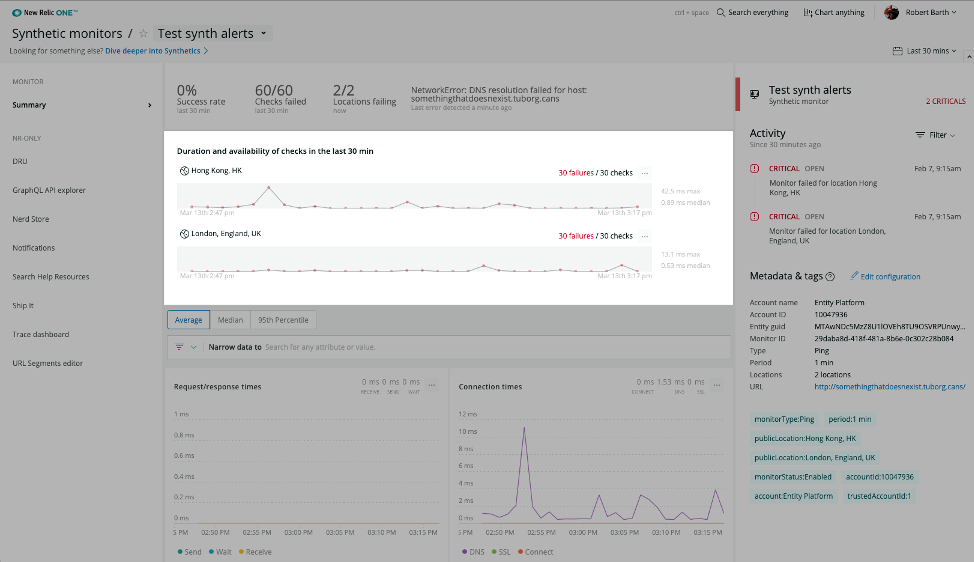974x562 pixels.
Task: Click the publicLocation:Hong Kong, HK tag
Action: [805, 439]
